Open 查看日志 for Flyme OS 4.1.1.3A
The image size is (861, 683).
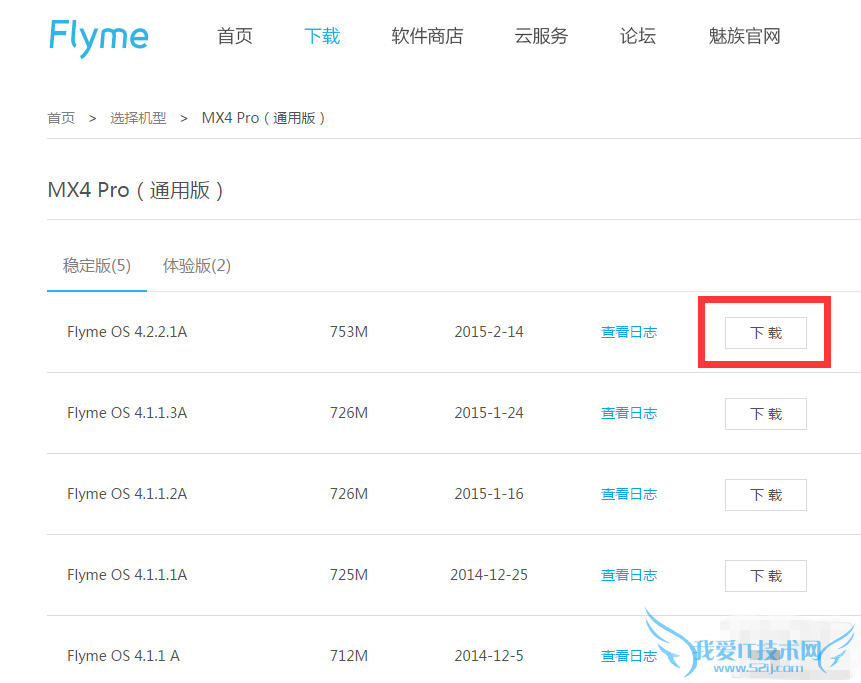pyautogui.click(x=628, y=413)
